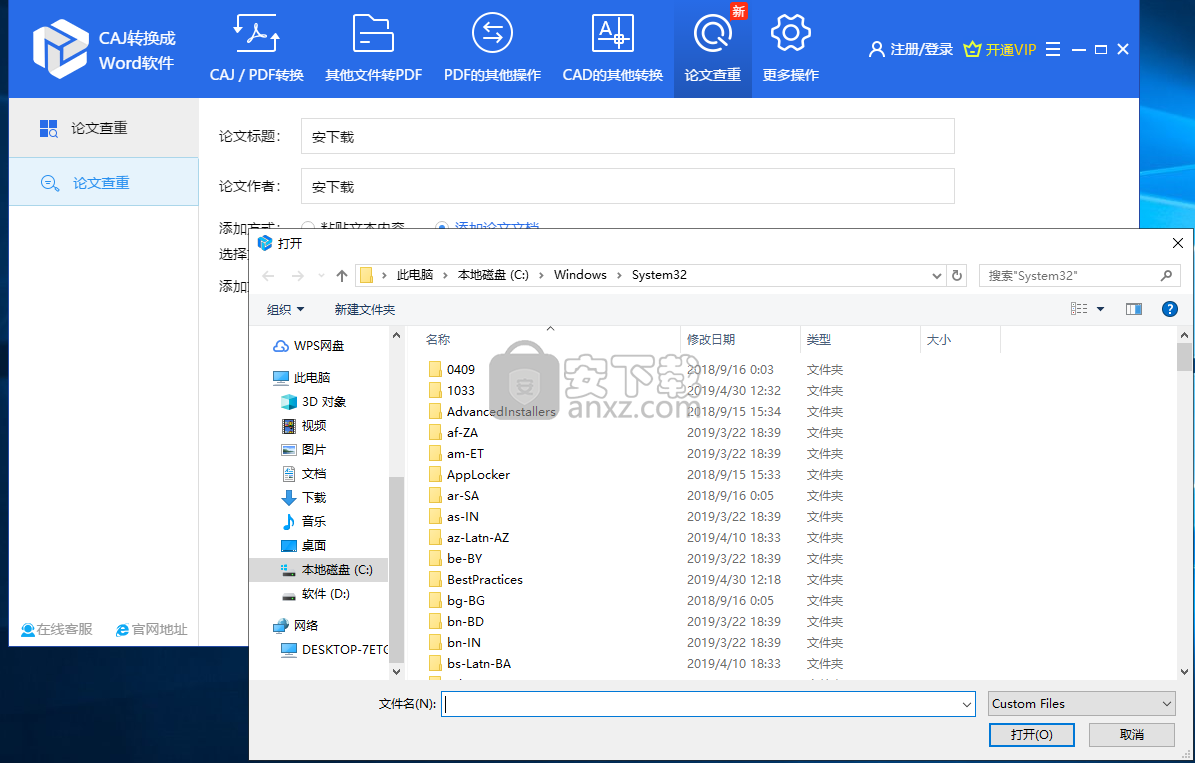This screenshot has height=763, width=1195.
Task: Open the 组织 dropdown menu
Action: click(x=285, y=309)
